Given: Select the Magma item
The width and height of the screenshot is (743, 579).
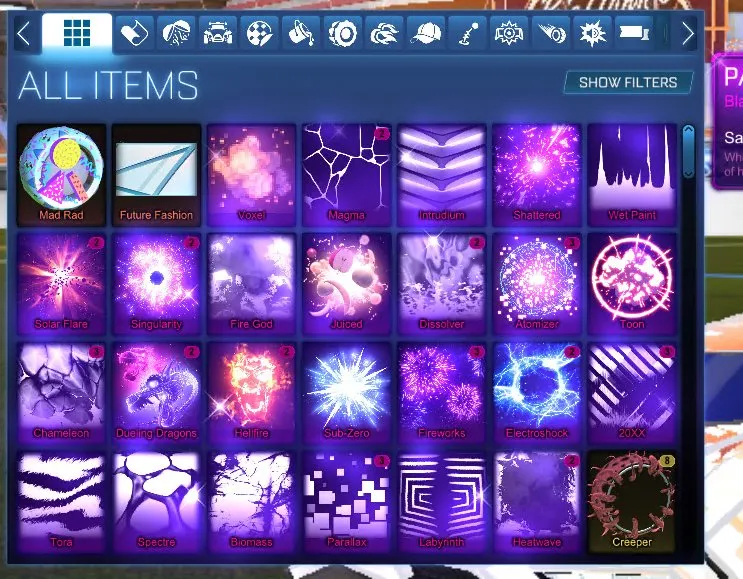Looking at the screenshot, I should tap(346, 175).
